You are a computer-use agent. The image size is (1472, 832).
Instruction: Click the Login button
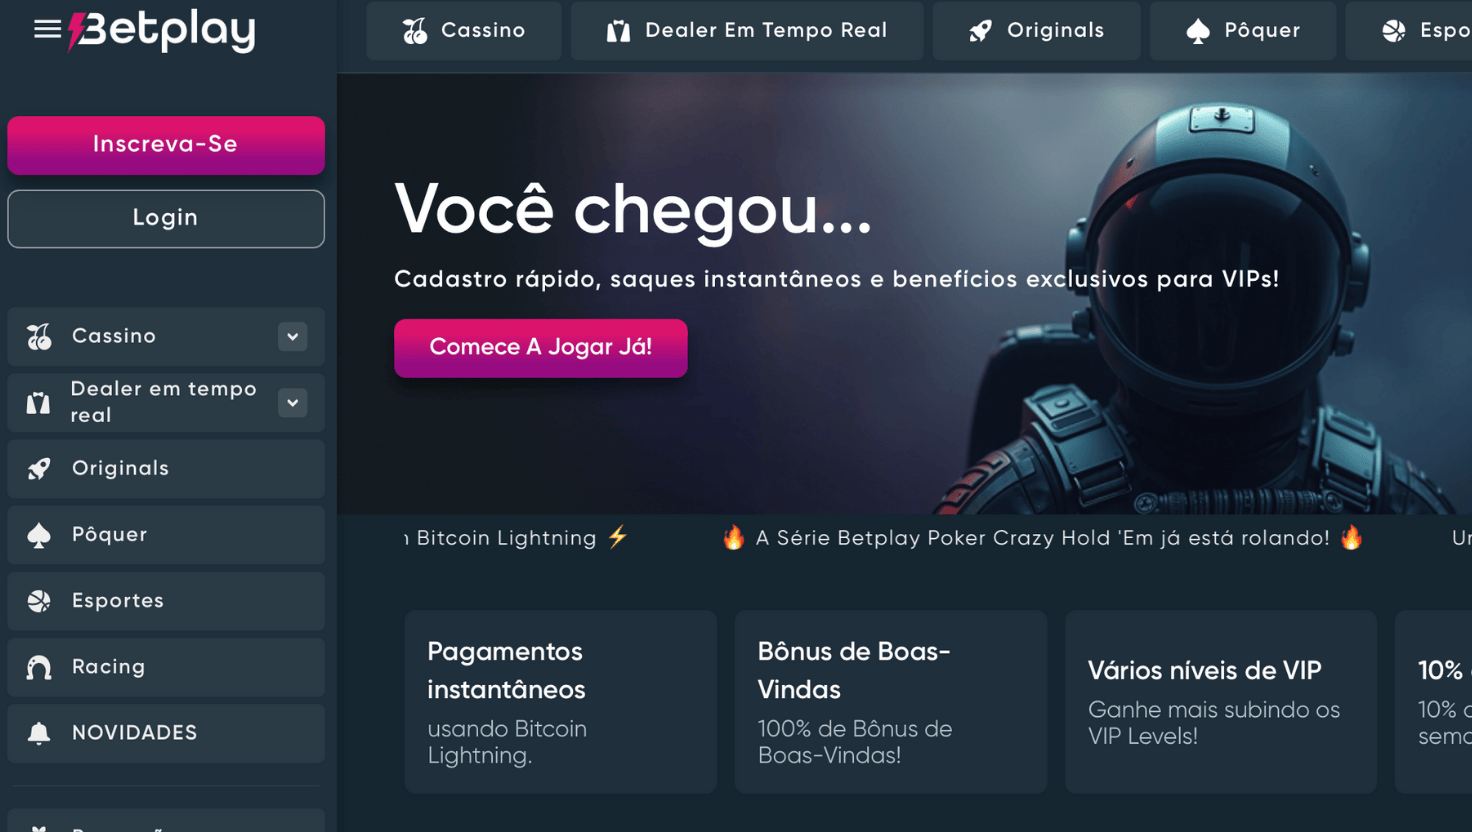[x=166, y=218]
